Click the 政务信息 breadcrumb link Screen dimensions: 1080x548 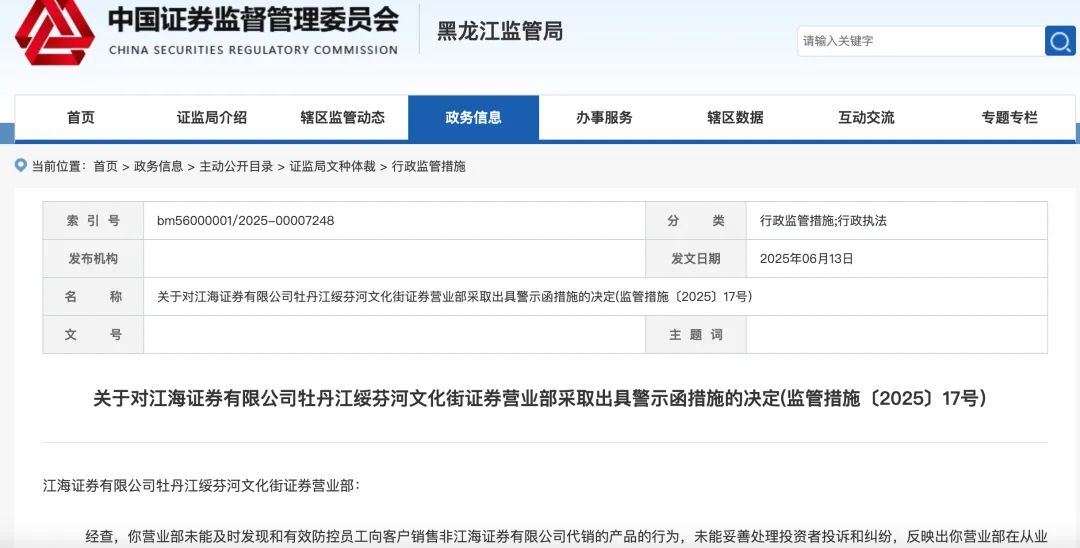pos(158,166)
